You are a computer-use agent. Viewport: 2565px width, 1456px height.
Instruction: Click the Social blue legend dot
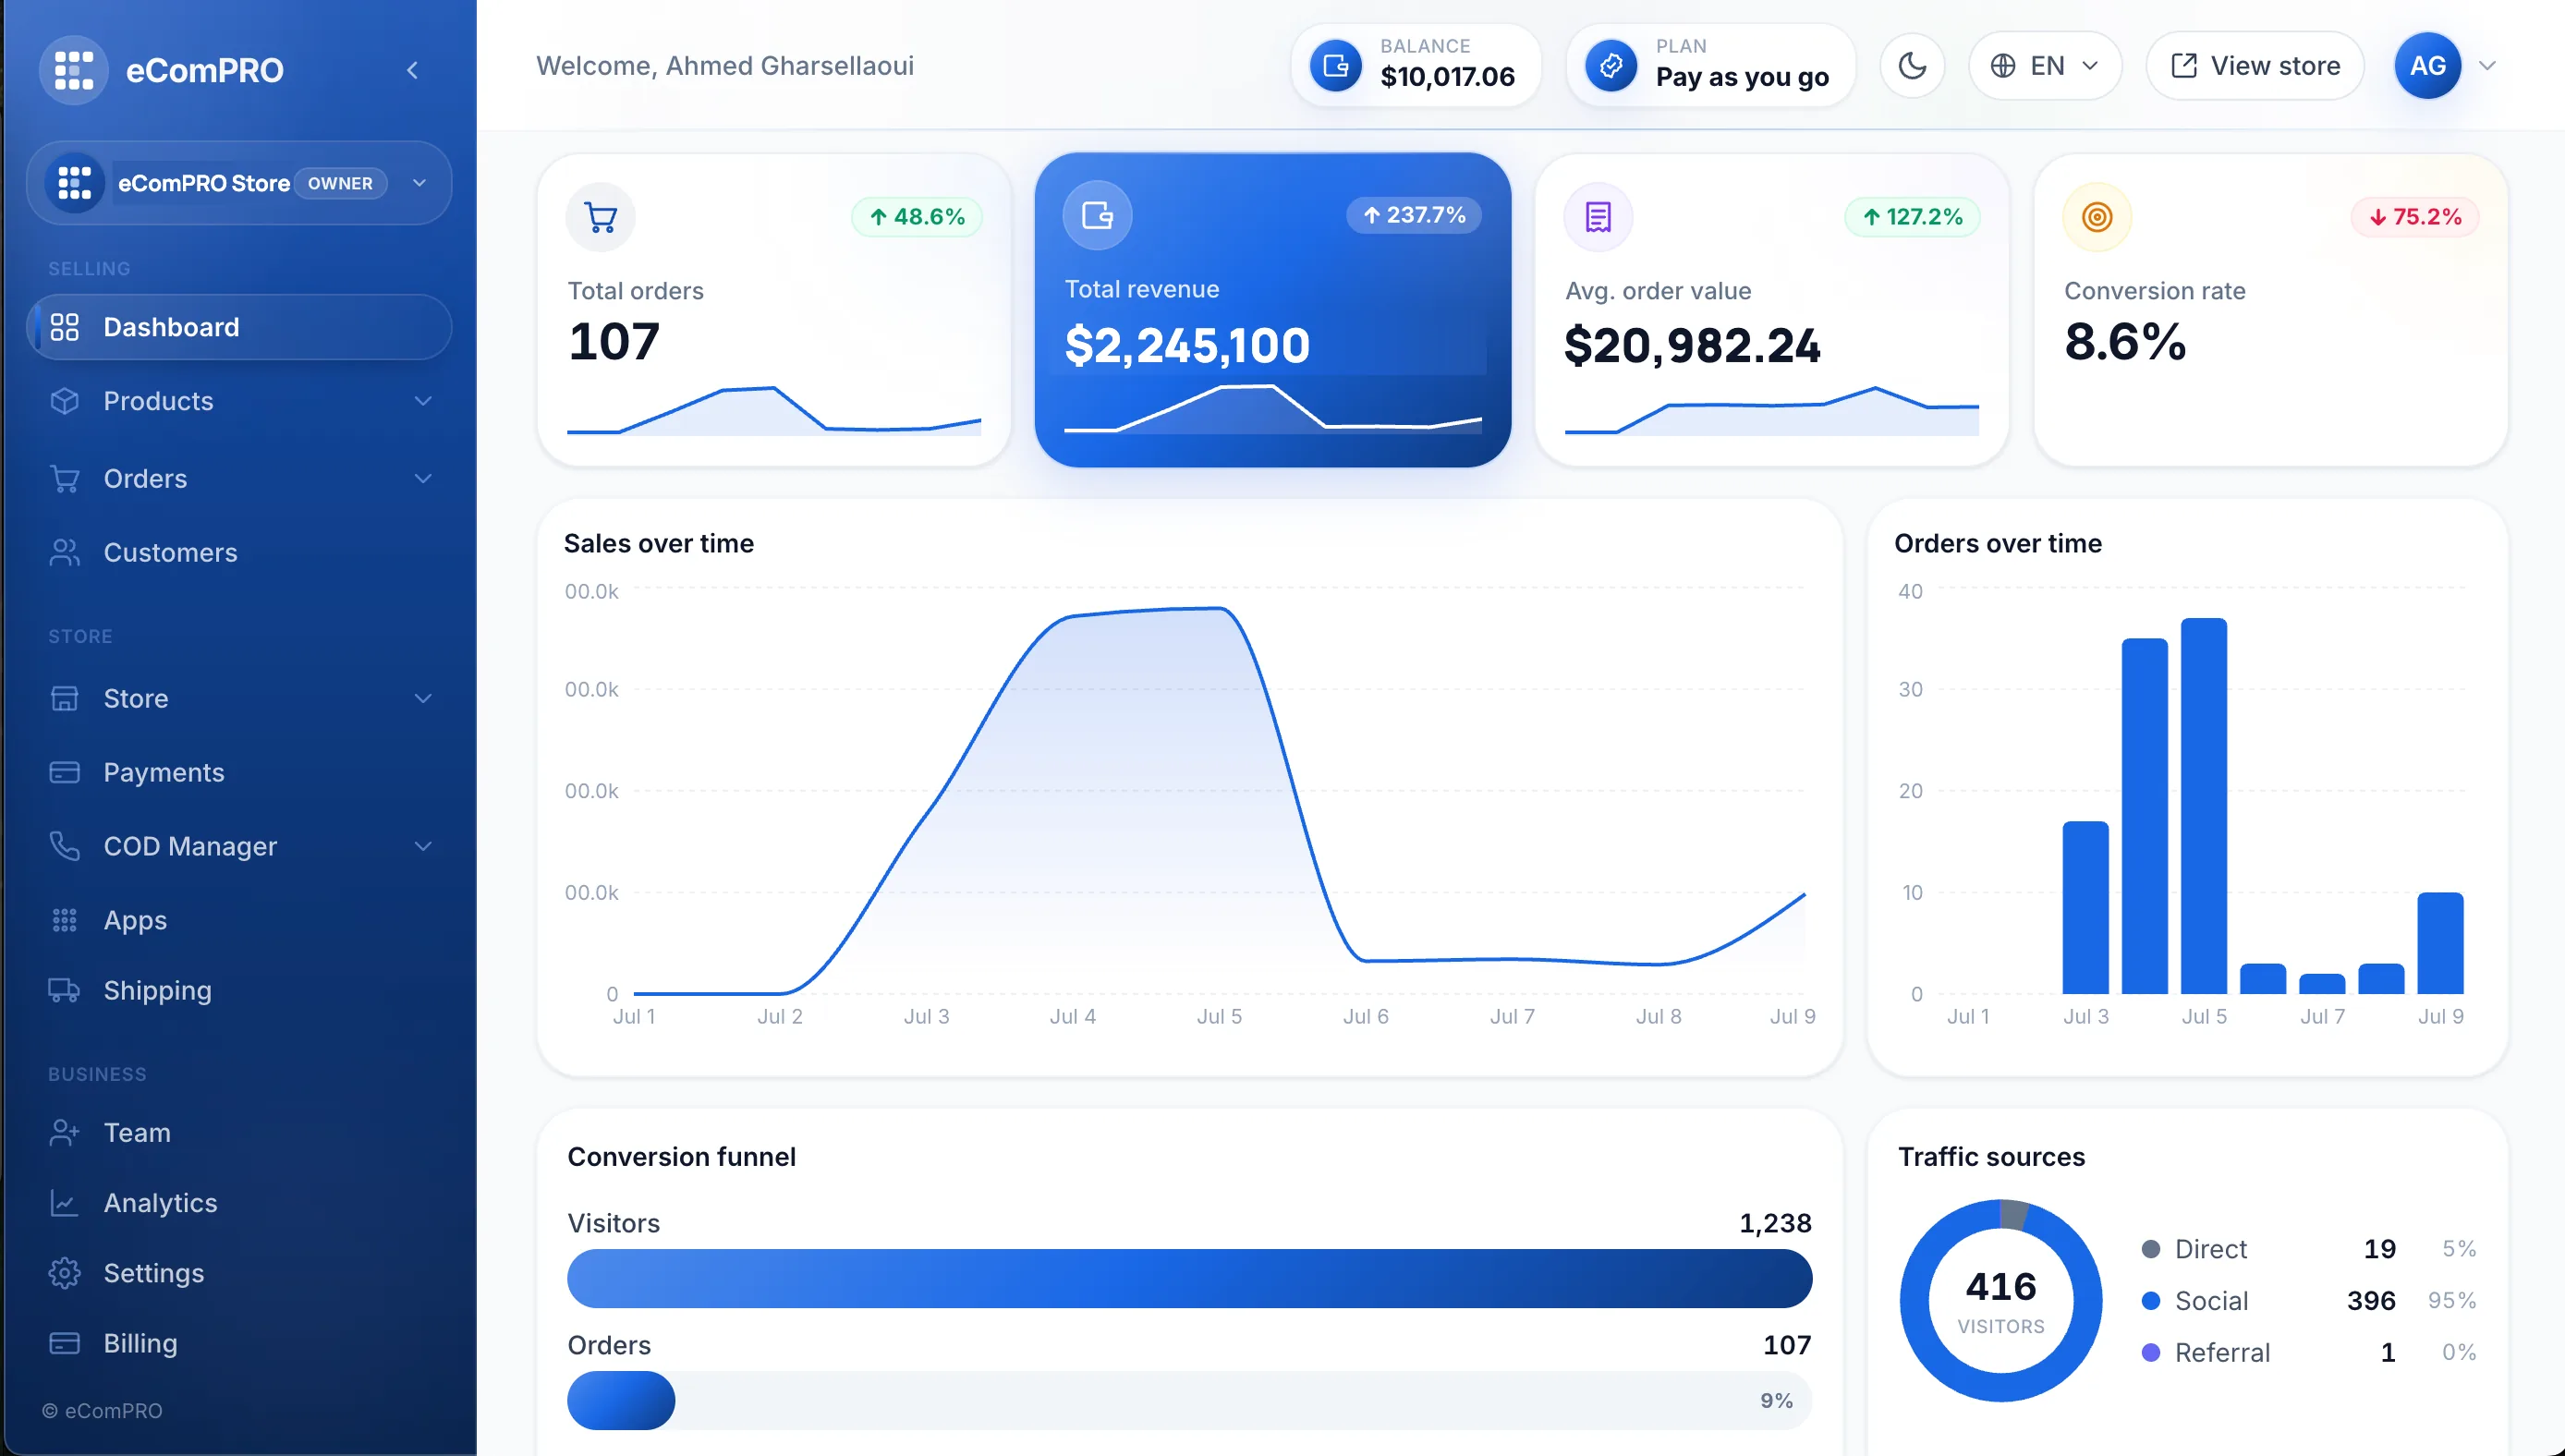pos(2150,1301)
